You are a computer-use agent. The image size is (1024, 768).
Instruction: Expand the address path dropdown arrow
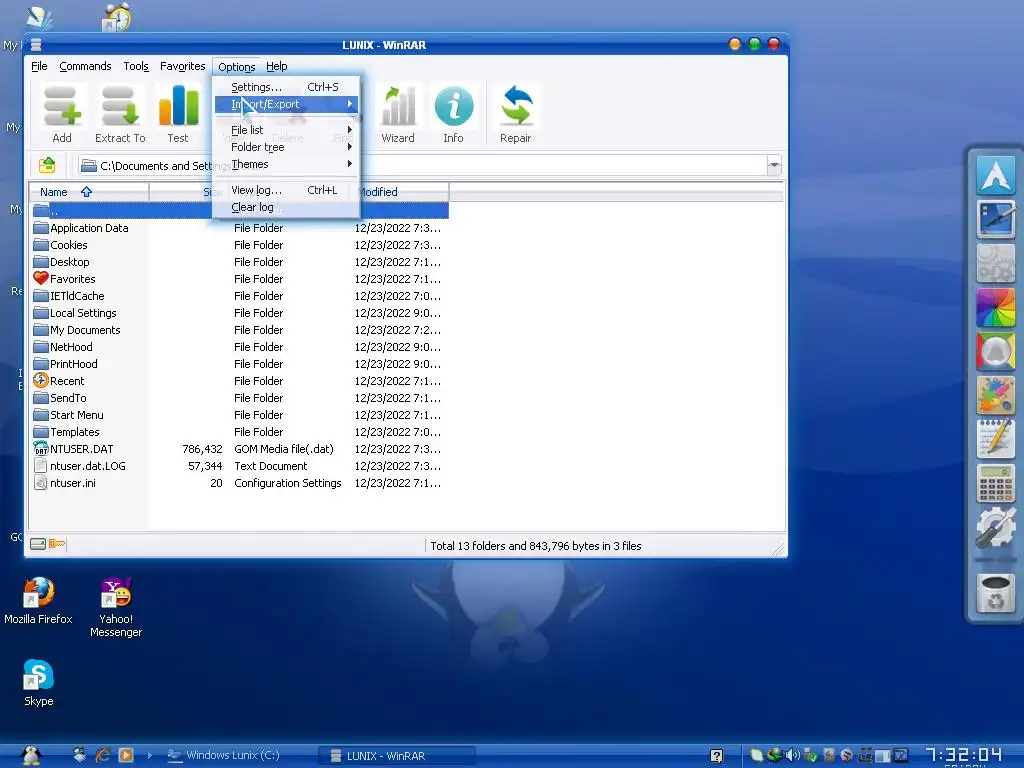774,165
